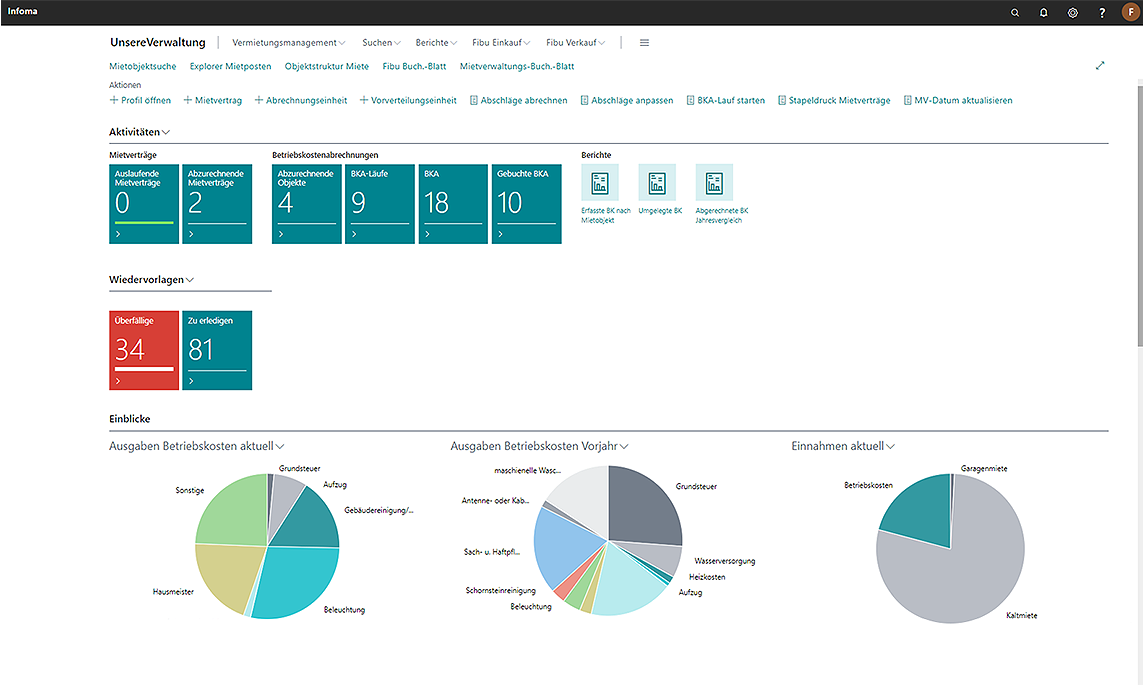The width and height of the screenshot is (1145, 685).
Task: Open the Erfasste BK nach Mietobjekt report
Action: 600,183
